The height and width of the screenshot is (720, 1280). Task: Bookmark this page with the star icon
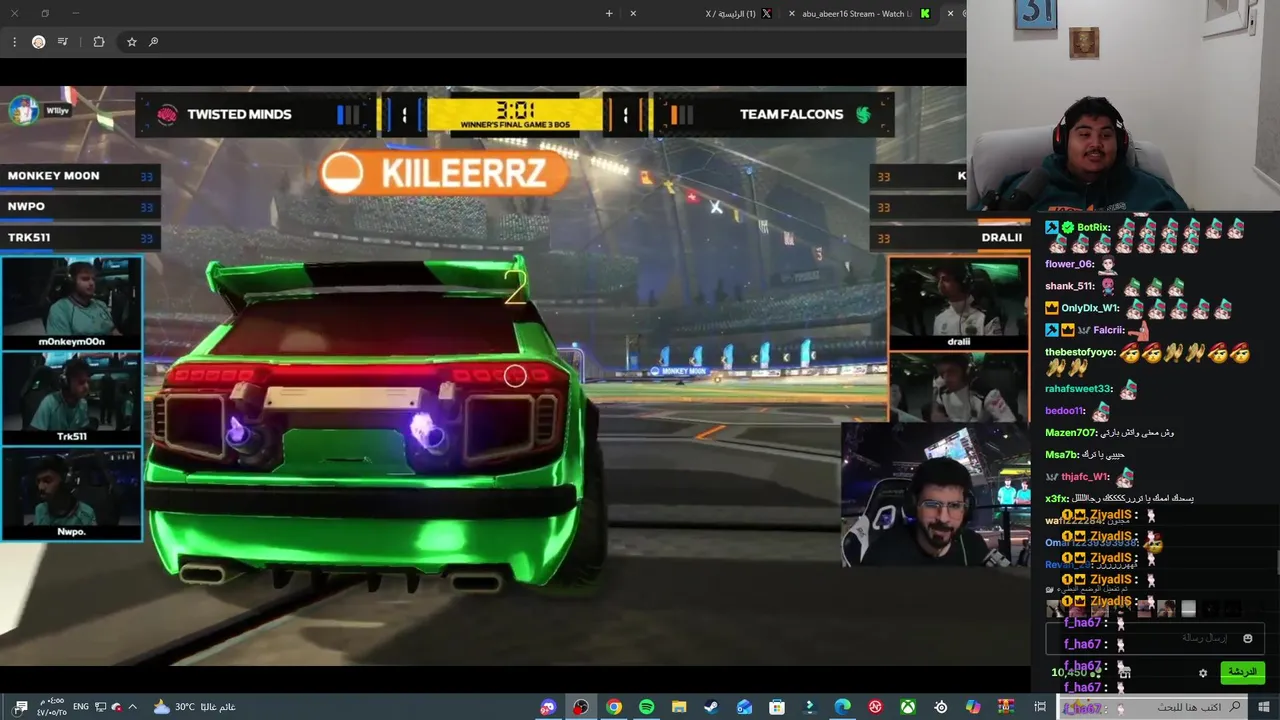pos(131,42)
